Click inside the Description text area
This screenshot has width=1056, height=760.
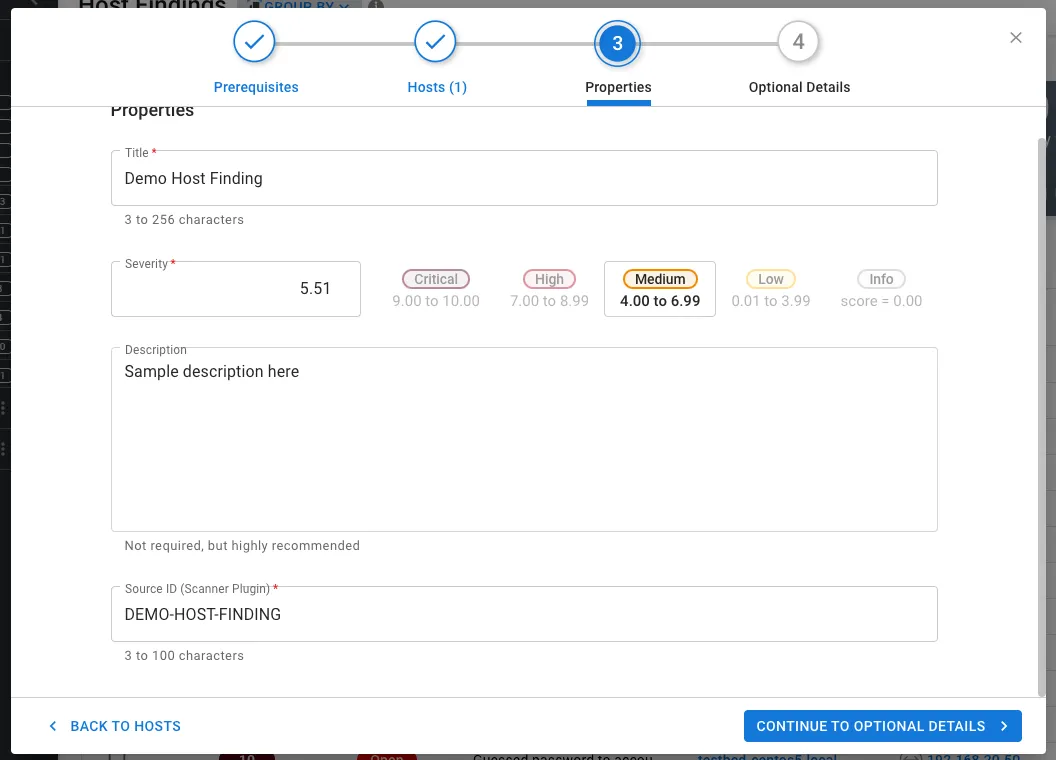click(524, 439)
